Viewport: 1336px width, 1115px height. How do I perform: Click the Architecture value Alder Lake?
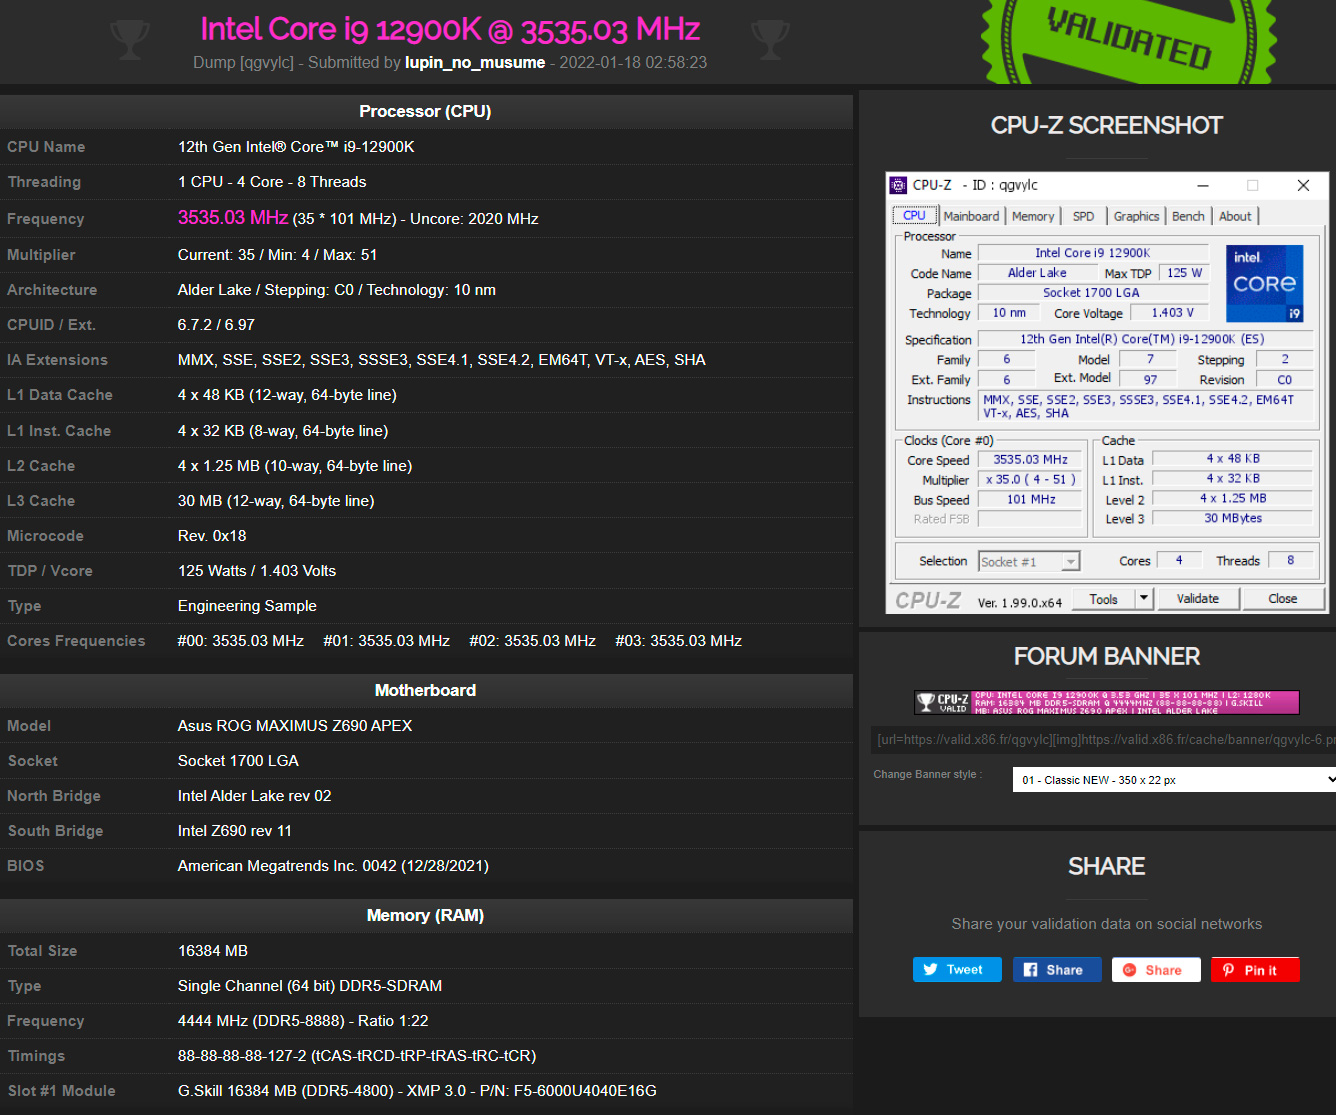[337, 290]
